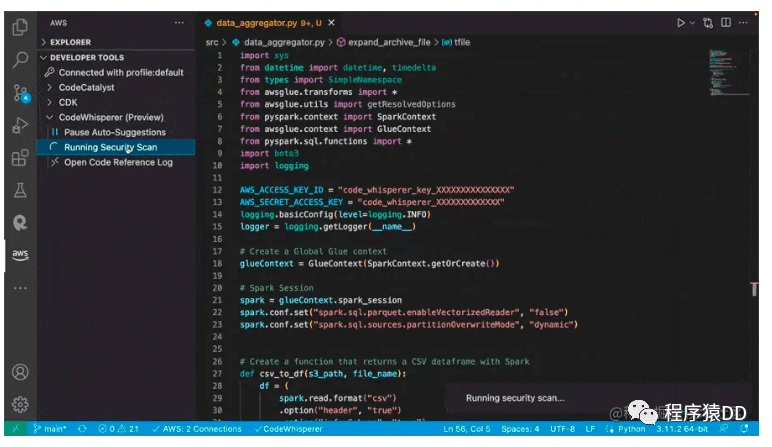
Task: Show additional views ellipsis in activity bar
Action: tap(20, 288)
